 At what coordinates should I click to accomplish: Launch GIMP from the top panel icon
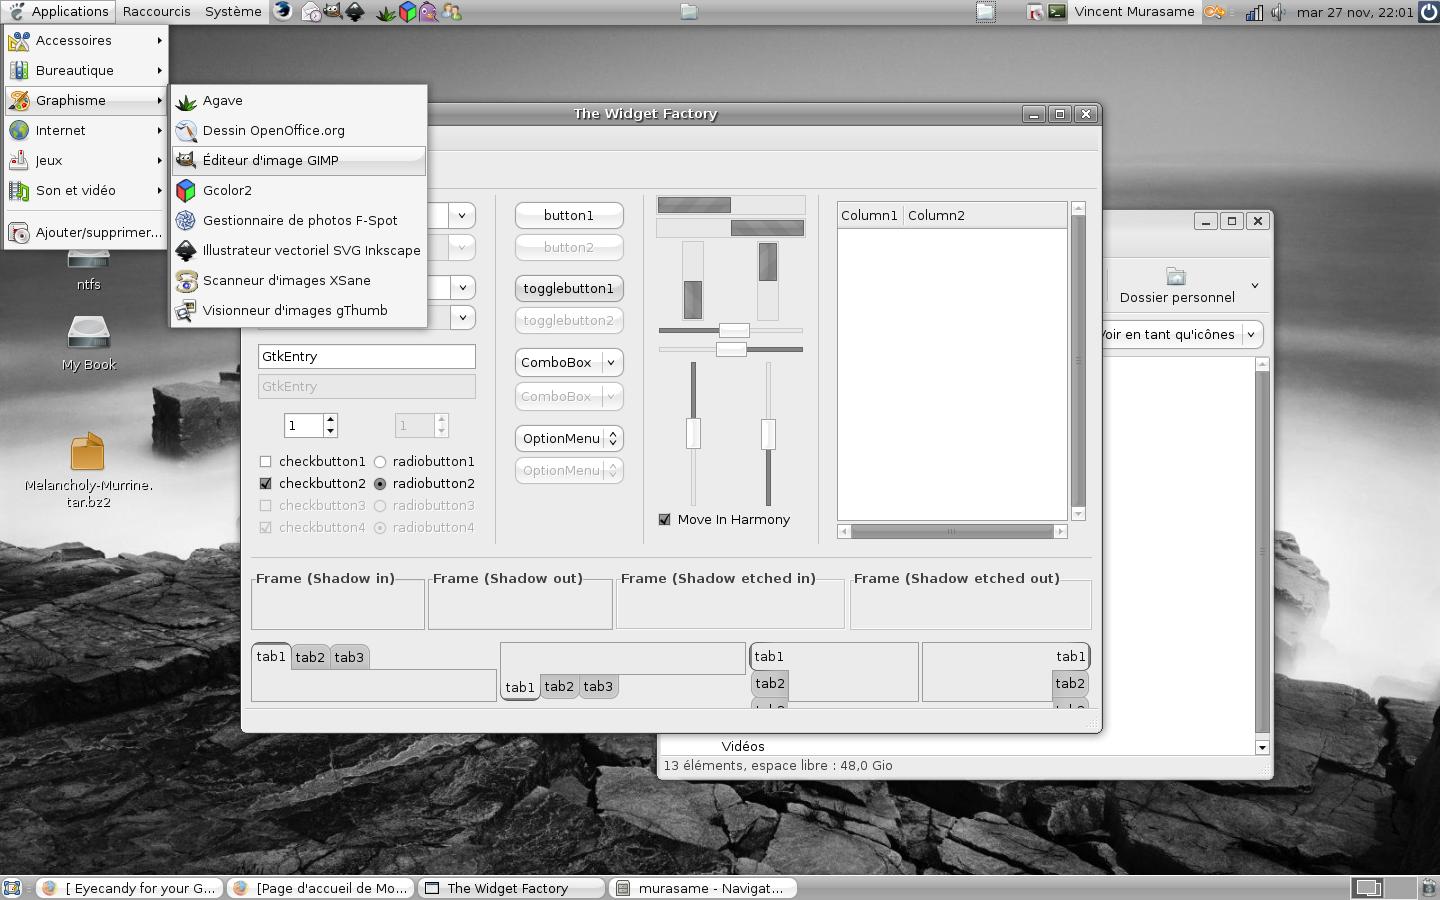333,12
